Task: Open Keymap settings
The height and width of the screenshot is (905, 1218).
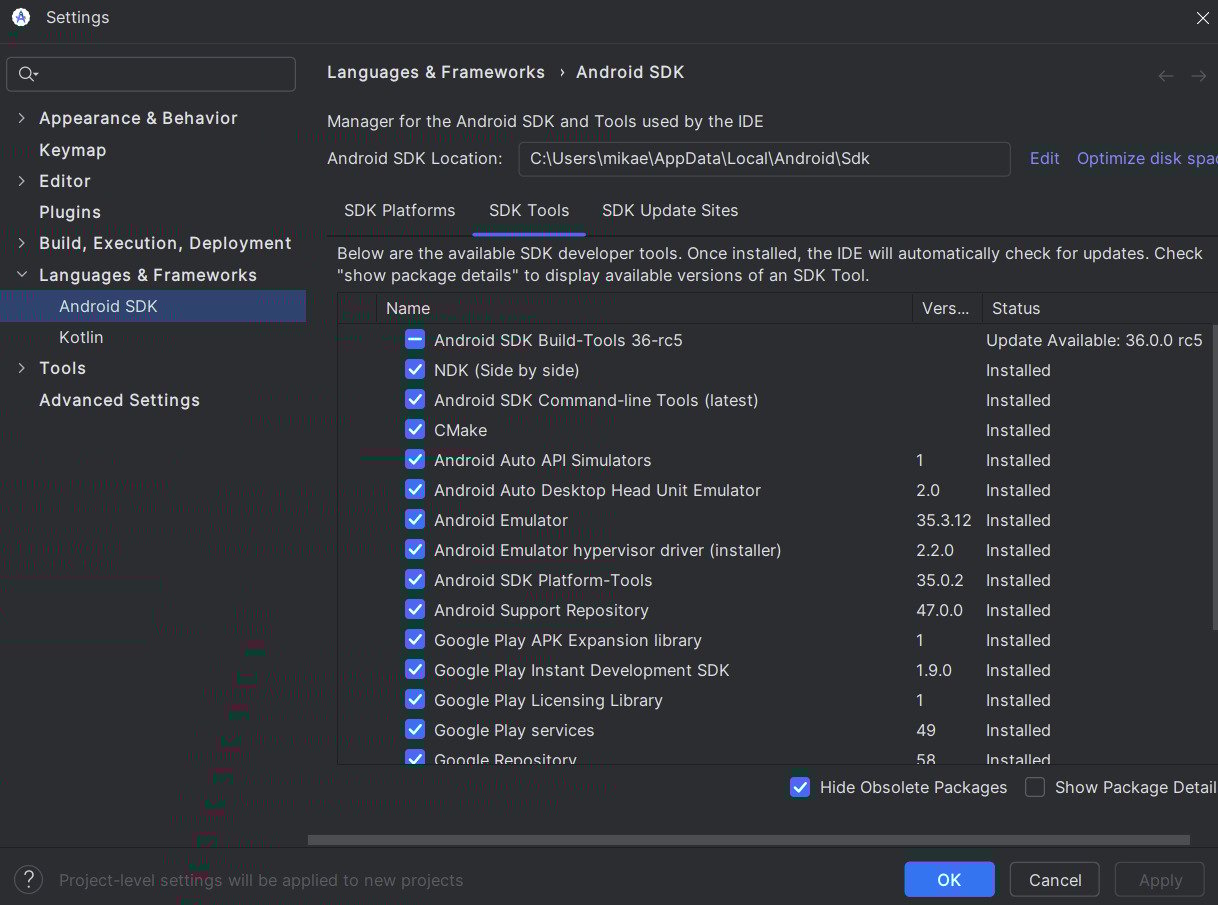Action: 72,150
